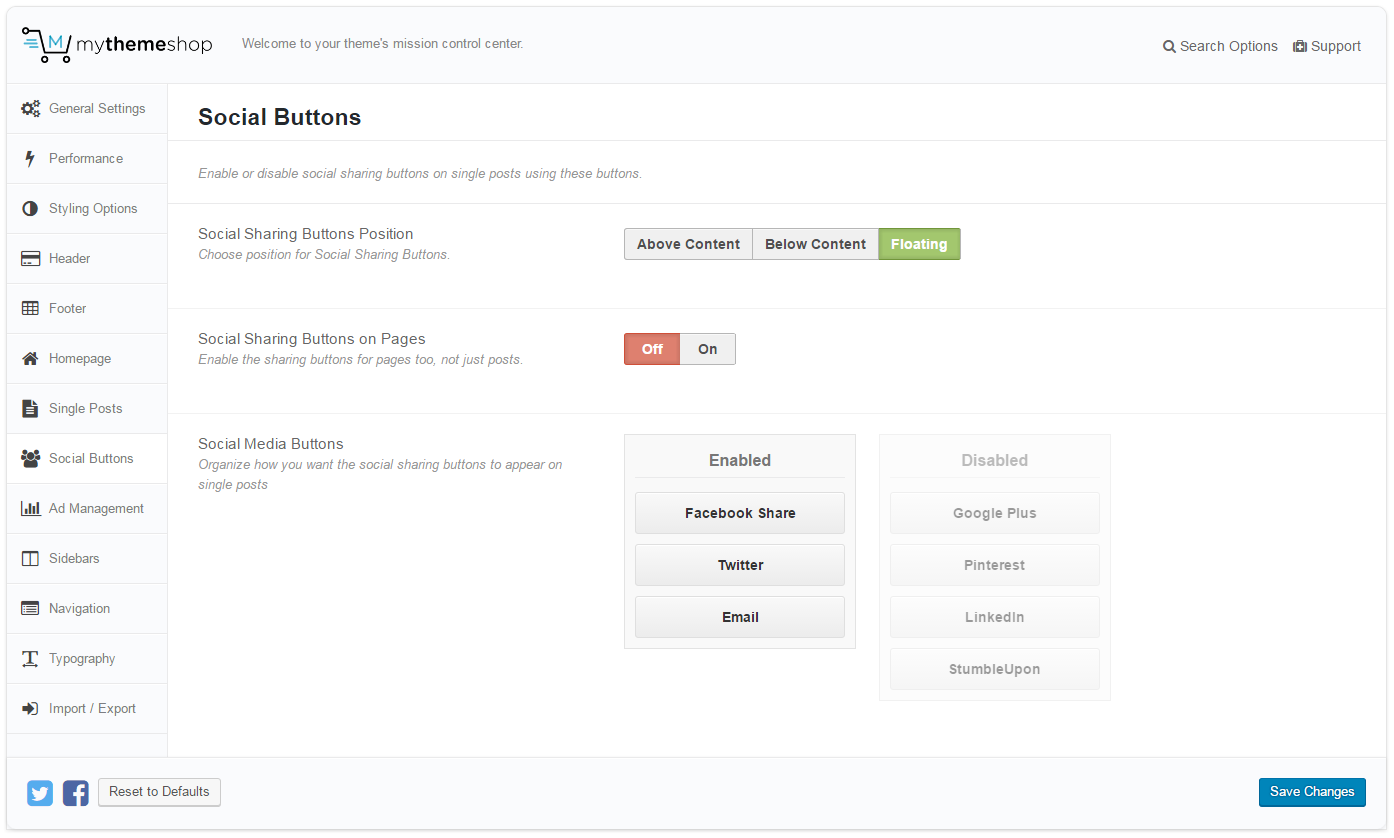
Task: Choose Below Content position
Action: coord(815,244)
